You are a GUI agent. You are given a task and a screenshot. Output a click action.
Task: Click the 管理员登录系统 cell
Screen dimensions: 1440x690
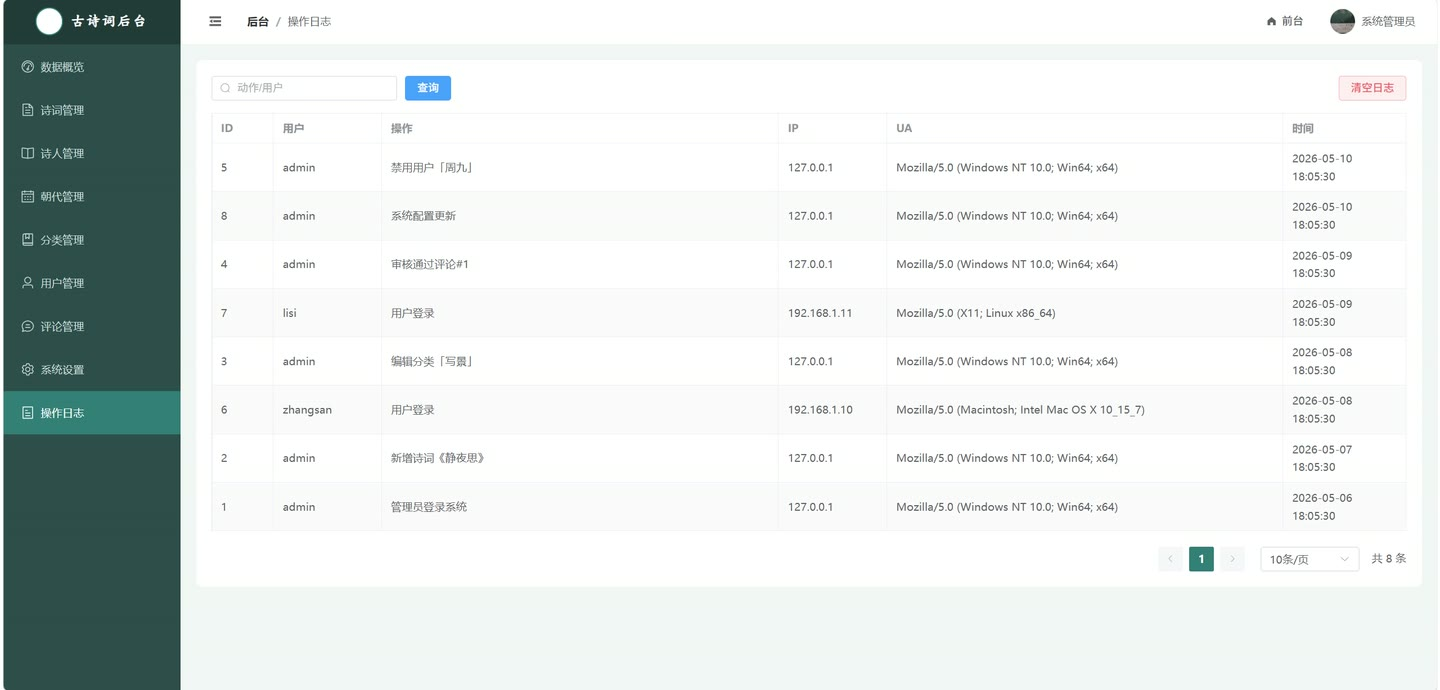[580, 507]
